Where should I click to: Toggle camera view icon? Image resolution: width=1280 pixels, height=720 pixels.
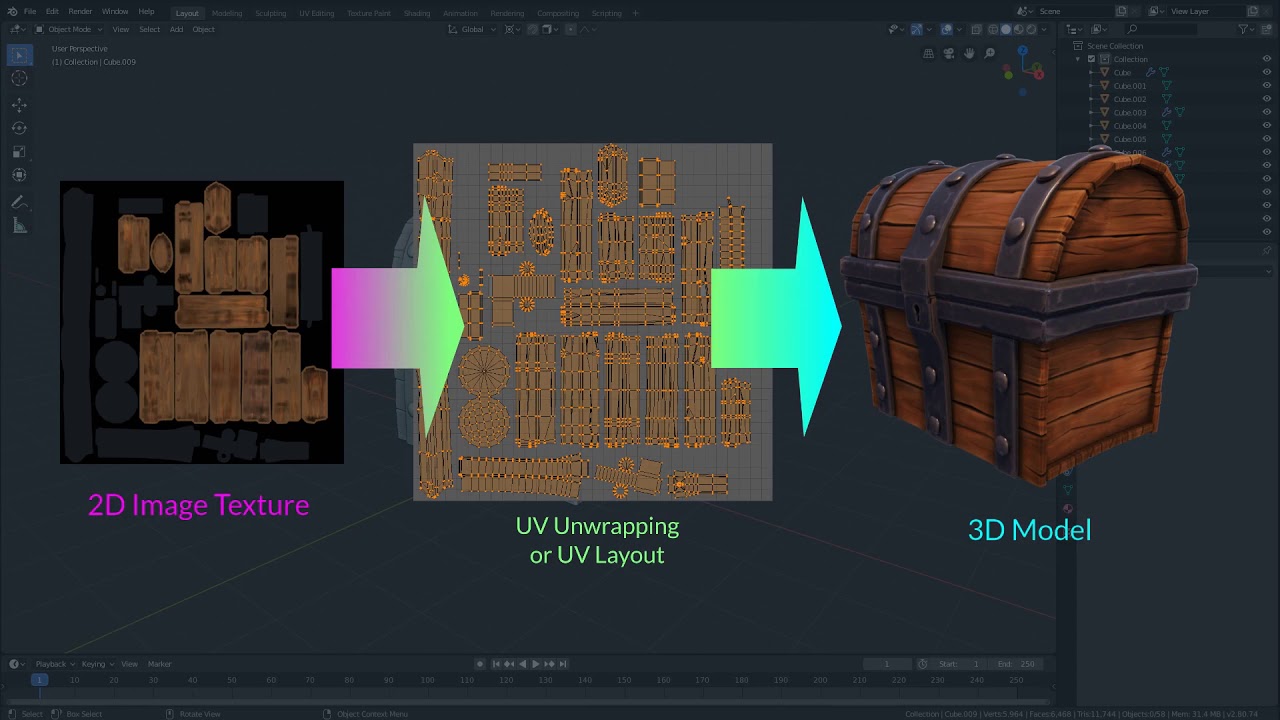[x=948, y=53]
